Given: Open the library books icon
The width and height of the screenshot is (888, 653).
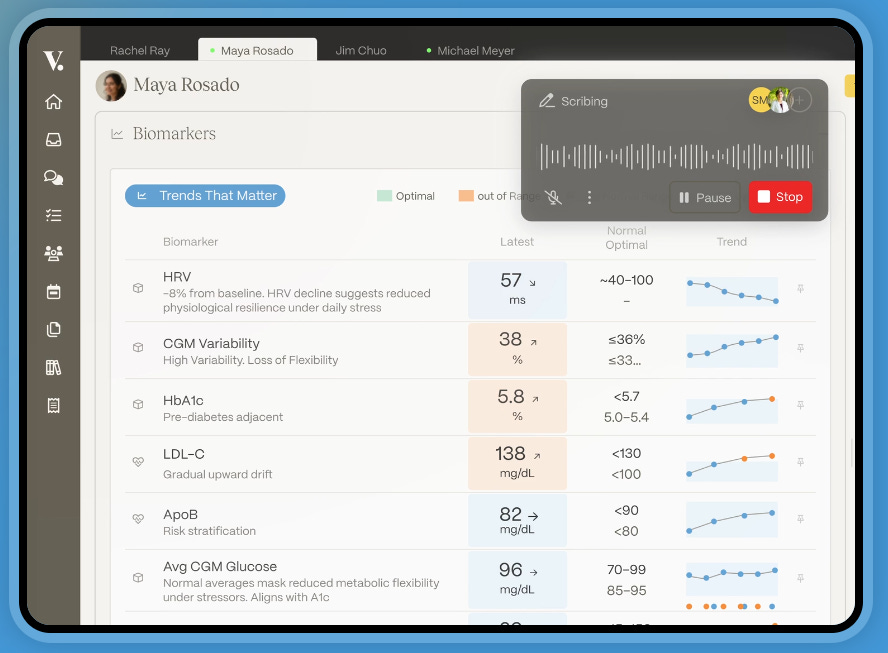Looking at the screenshot, I should pyautogui.click(x=53, y=367).
